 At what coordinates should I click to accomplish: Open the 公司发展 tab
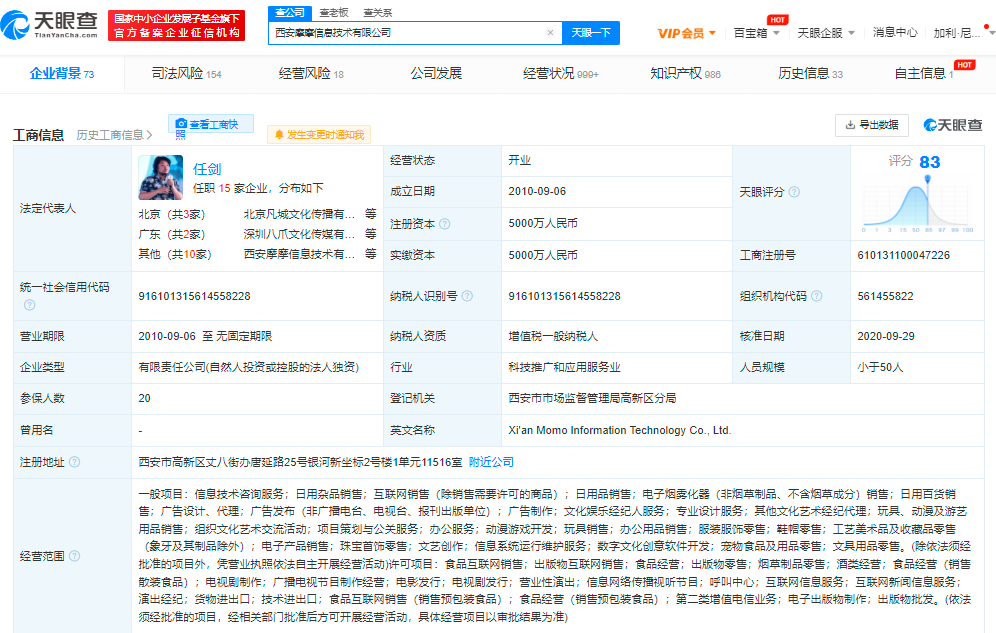[x=436, y=74]
